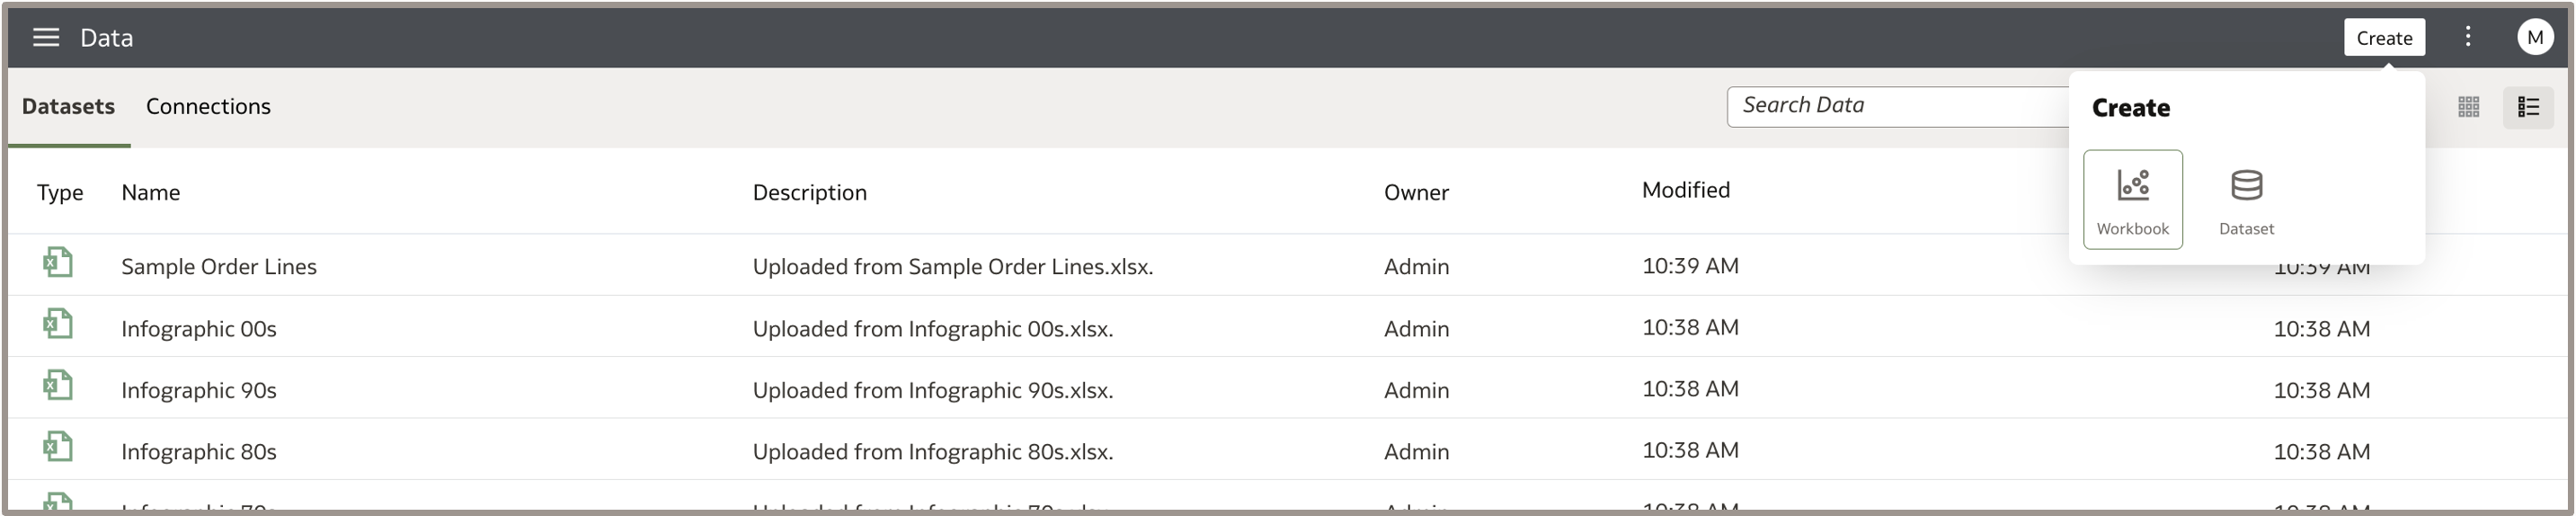The image size is (2576, 516).
Task: Open the Sample Order Lines dataset
Action: click(219, 267)
